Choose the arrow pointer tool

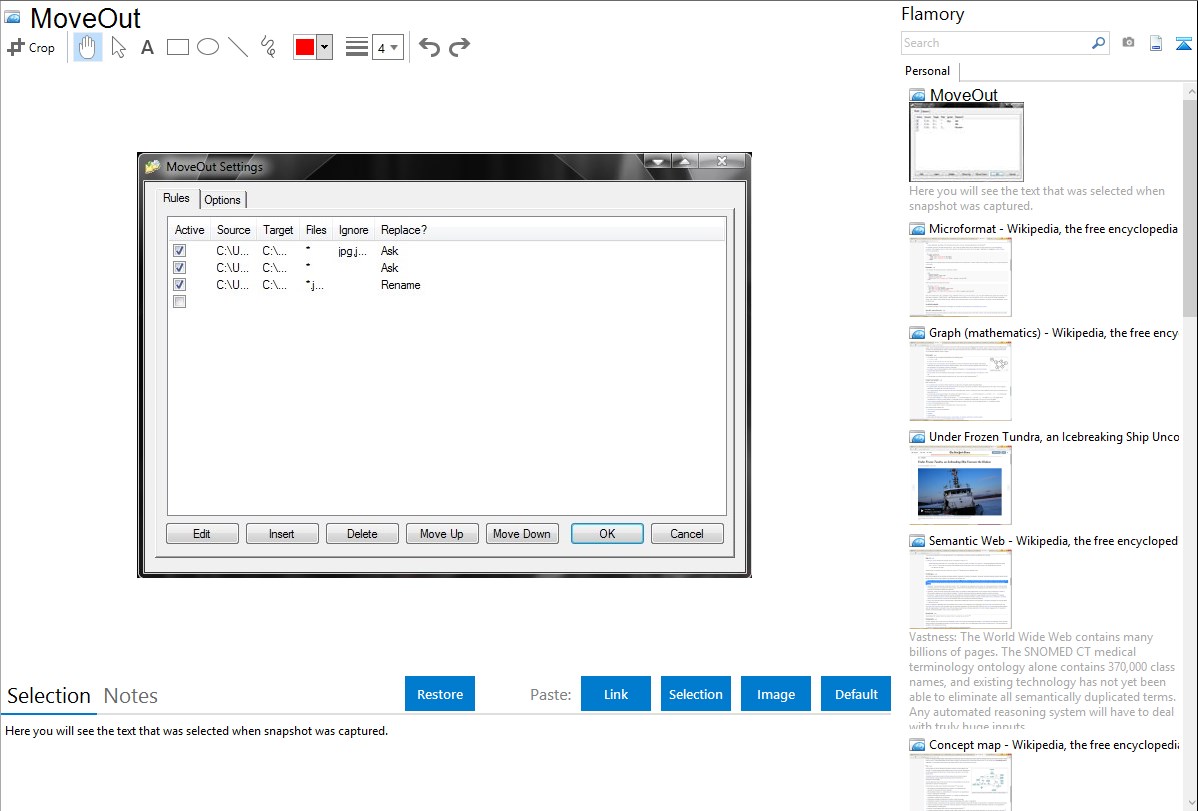[118, 47]
